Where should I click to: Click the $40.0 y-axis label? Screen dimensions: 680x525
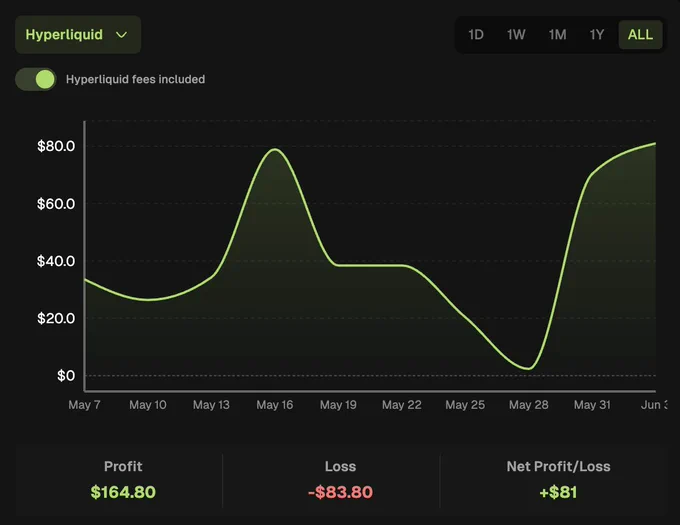coord(56,261)
